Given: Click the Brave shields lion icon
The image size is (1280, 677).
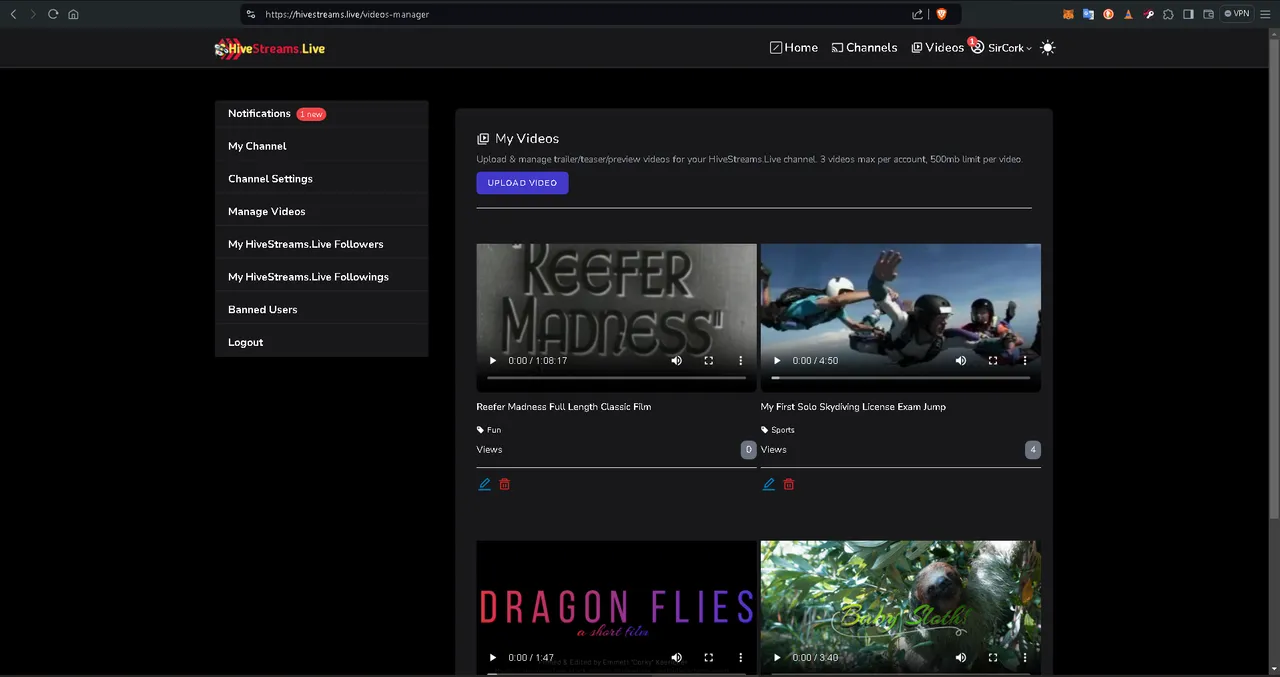Looking at the screenshot, I should click(941, 14).
